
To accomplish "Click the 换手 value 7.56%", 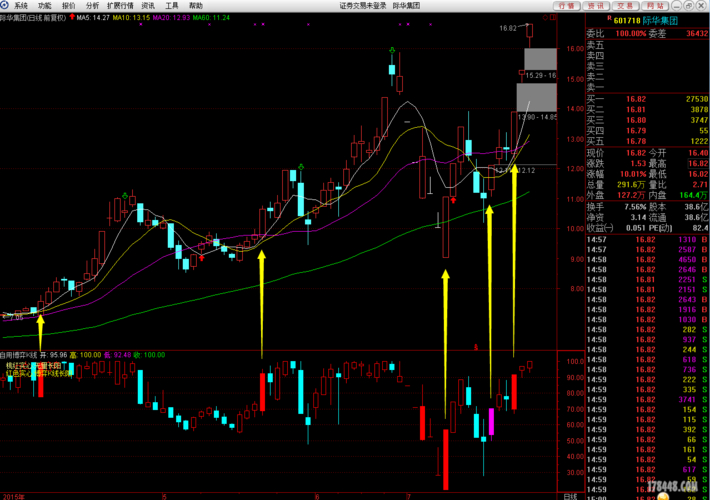I will pos(635,207).
